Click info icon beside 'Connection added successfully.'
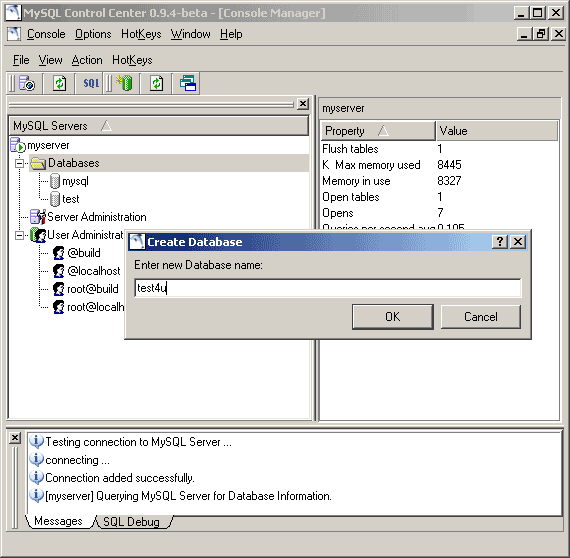This screenshot has height=558, width=570. 36,477
